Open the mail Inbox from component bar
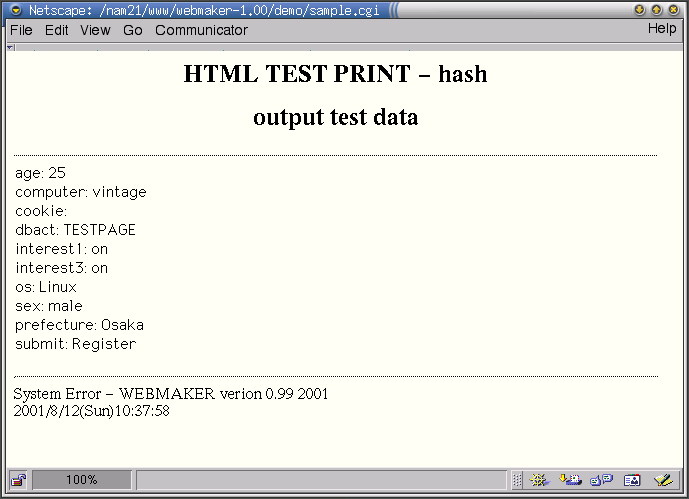 coord(571,480)
